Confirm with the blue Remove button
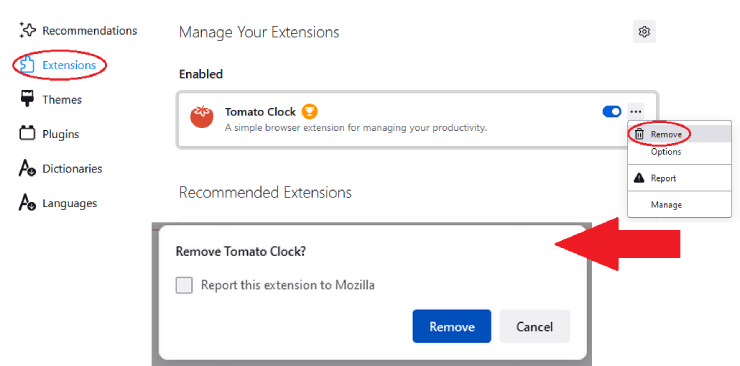Screen dimensions: 740x366 click(452, 326)
